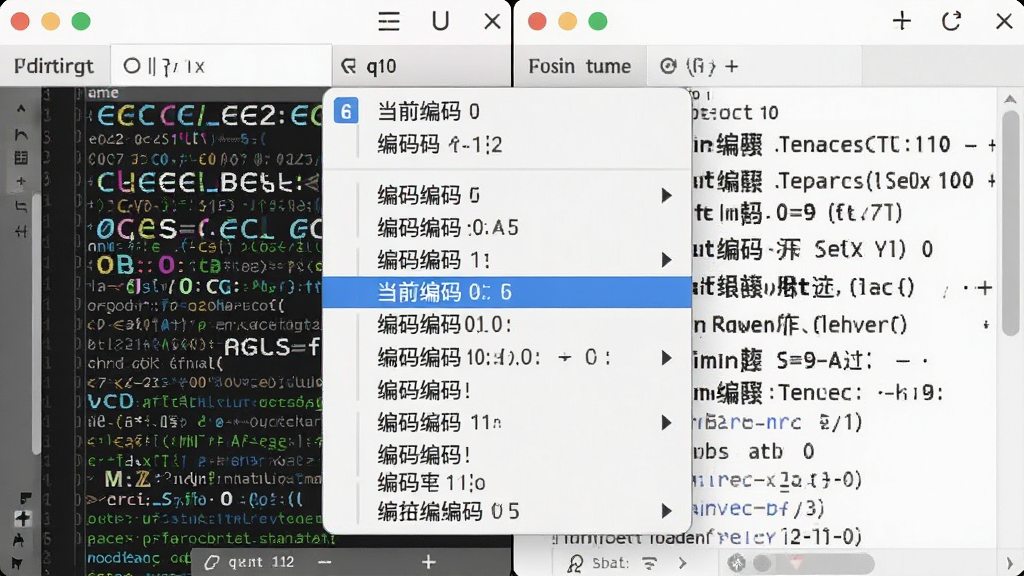Image resolution: width=1024 pixels, height=576 pixels.
Task: Select menu item 当前编码 0
Action: click(x=507, y=112)
